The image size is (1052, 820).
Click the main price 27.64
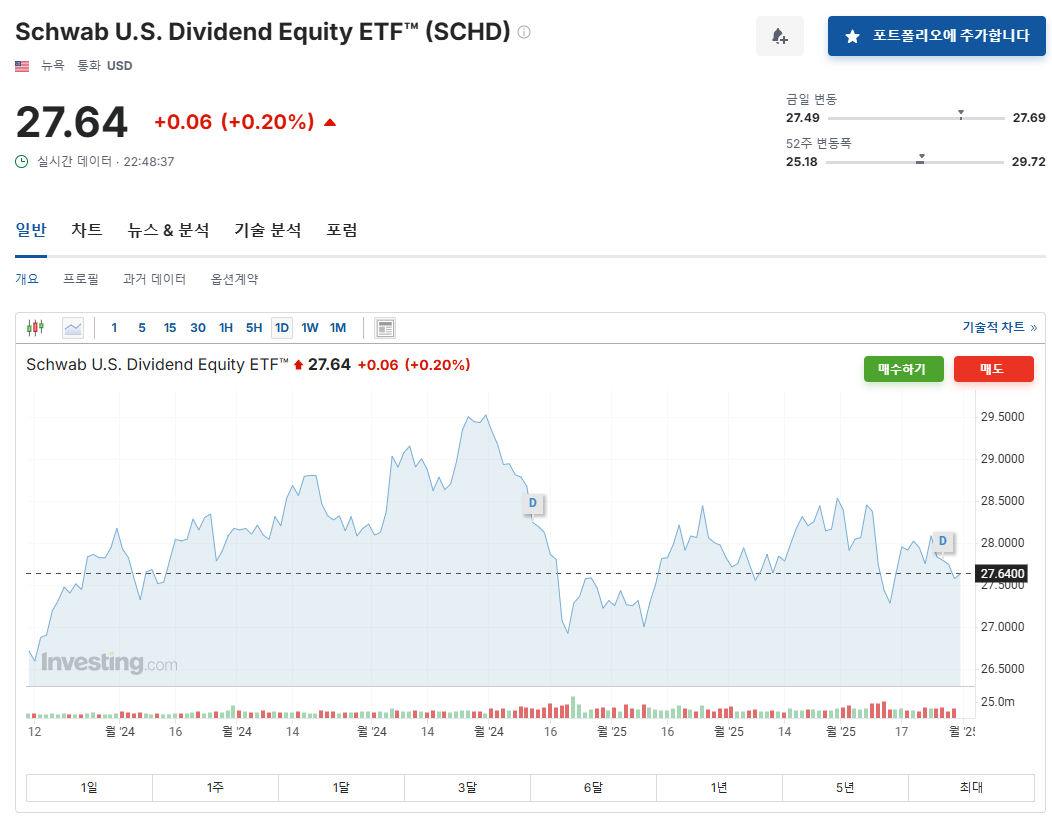(72, 122)
